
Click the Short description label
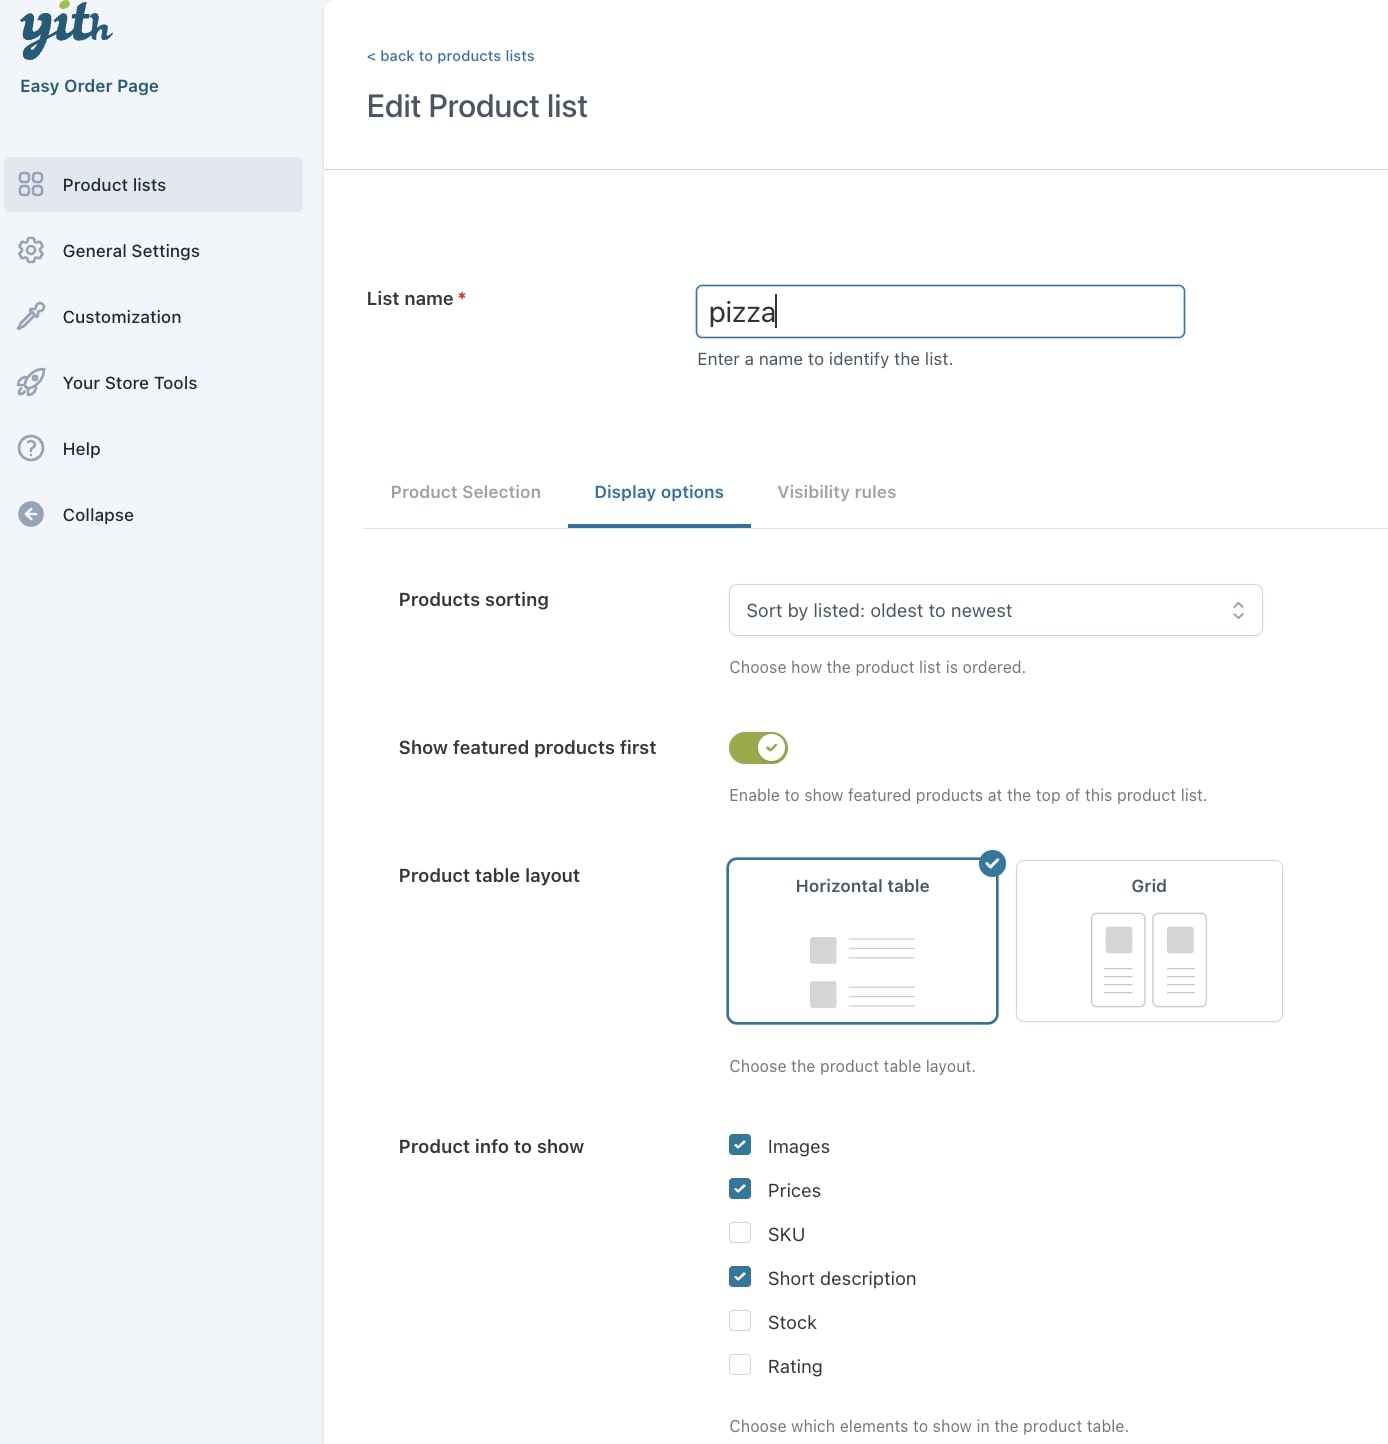(842, 1278)
